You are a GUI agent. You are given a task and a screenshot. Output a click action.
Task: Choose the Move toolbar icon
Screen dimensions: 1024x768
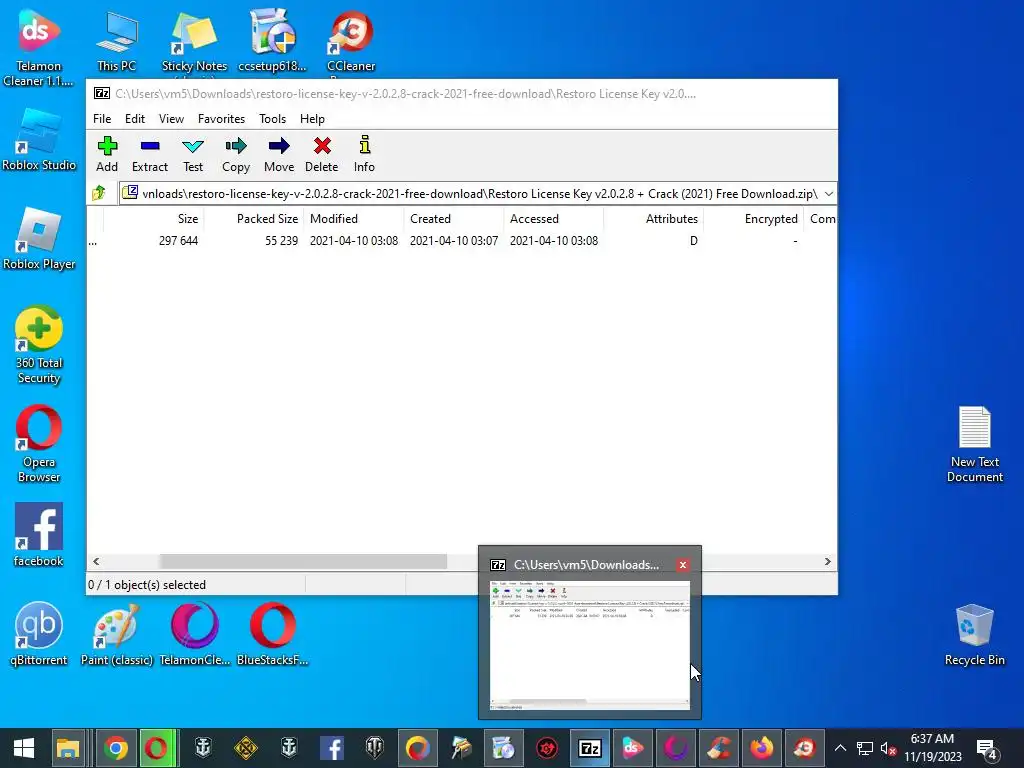tap(279, 154)
